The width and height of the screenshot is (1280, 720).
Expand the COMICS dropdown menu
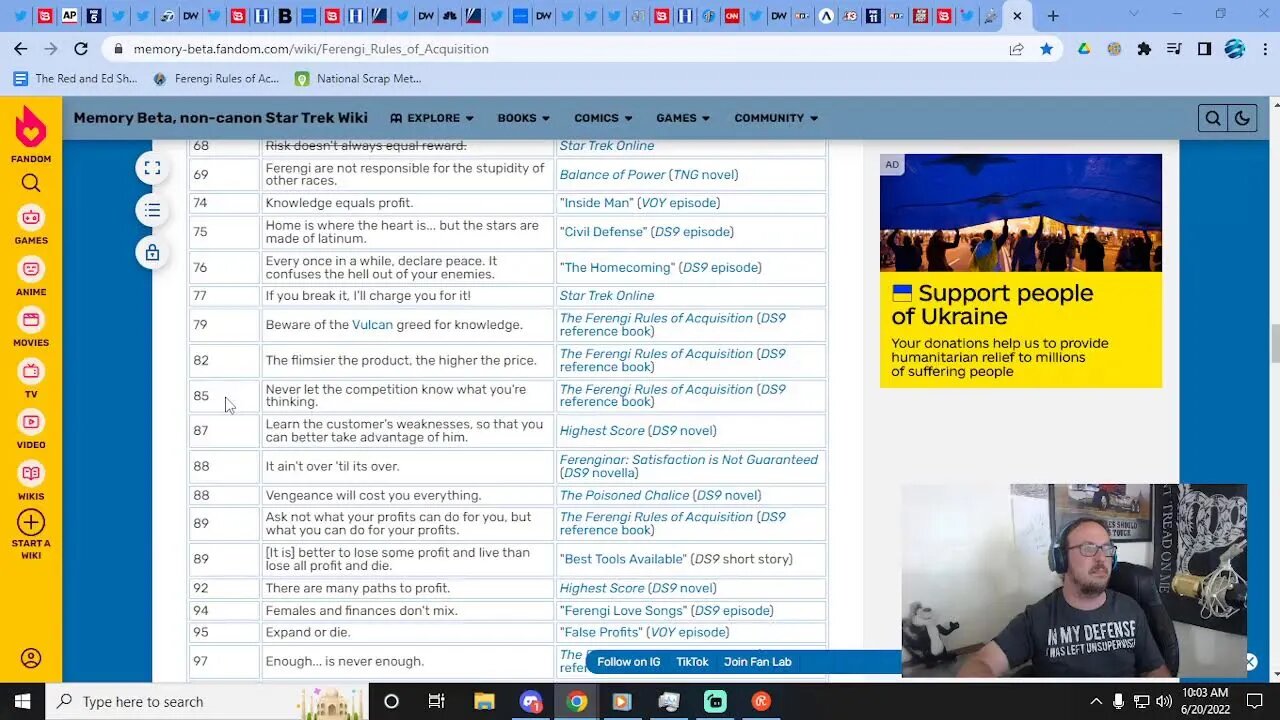point(603,118)
